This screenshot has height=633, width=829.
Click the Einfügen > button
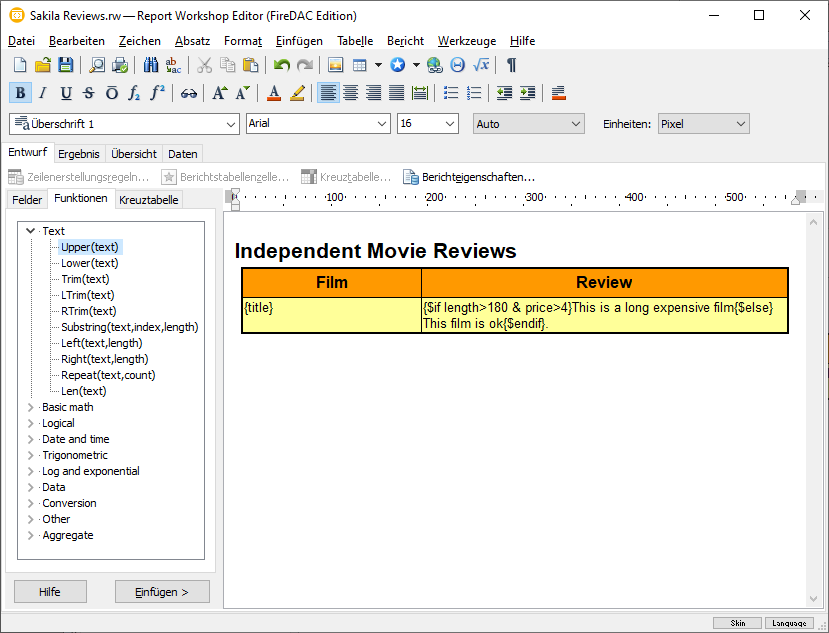[x=162, y=592]
